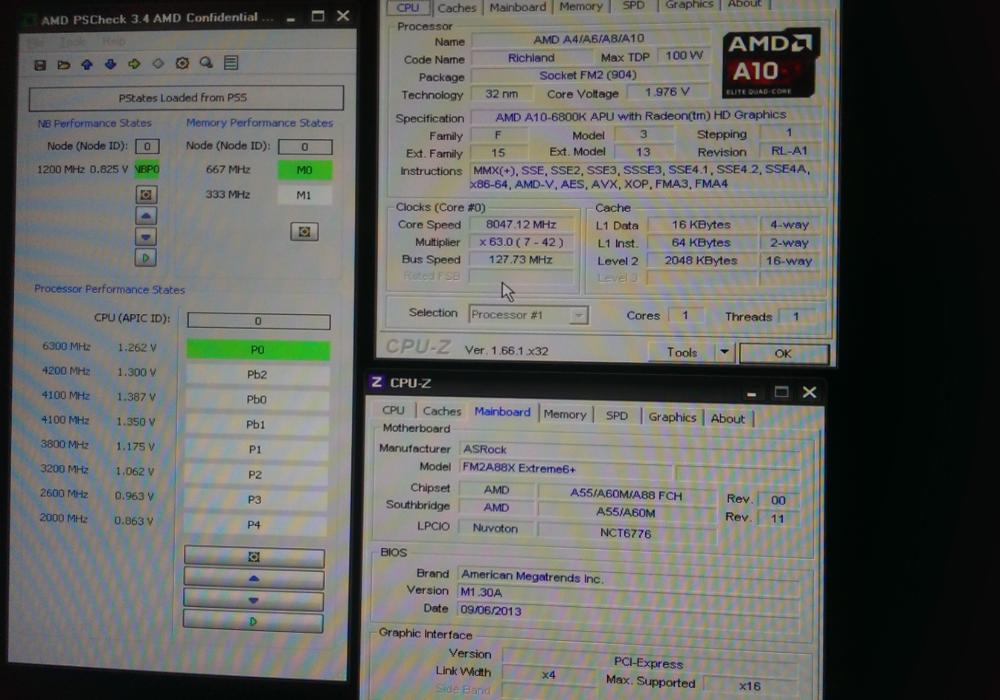The height and width of the screenshot is (700, 1000).
Task: Click the open folder icon in PSCheck toolbar
Action: [63, 64]
